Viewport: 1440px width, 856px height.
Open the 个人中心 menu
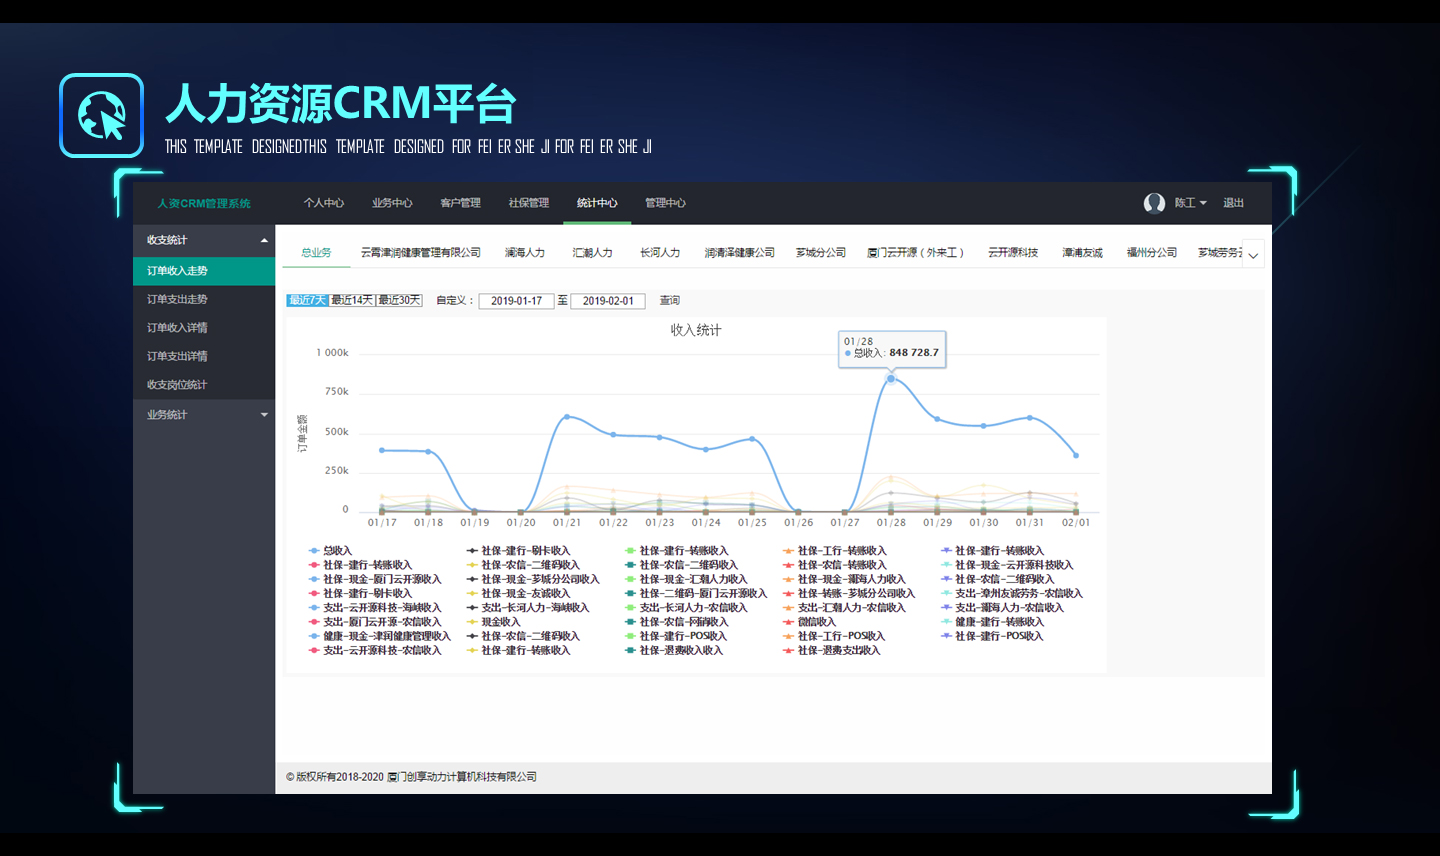[324, 203]
